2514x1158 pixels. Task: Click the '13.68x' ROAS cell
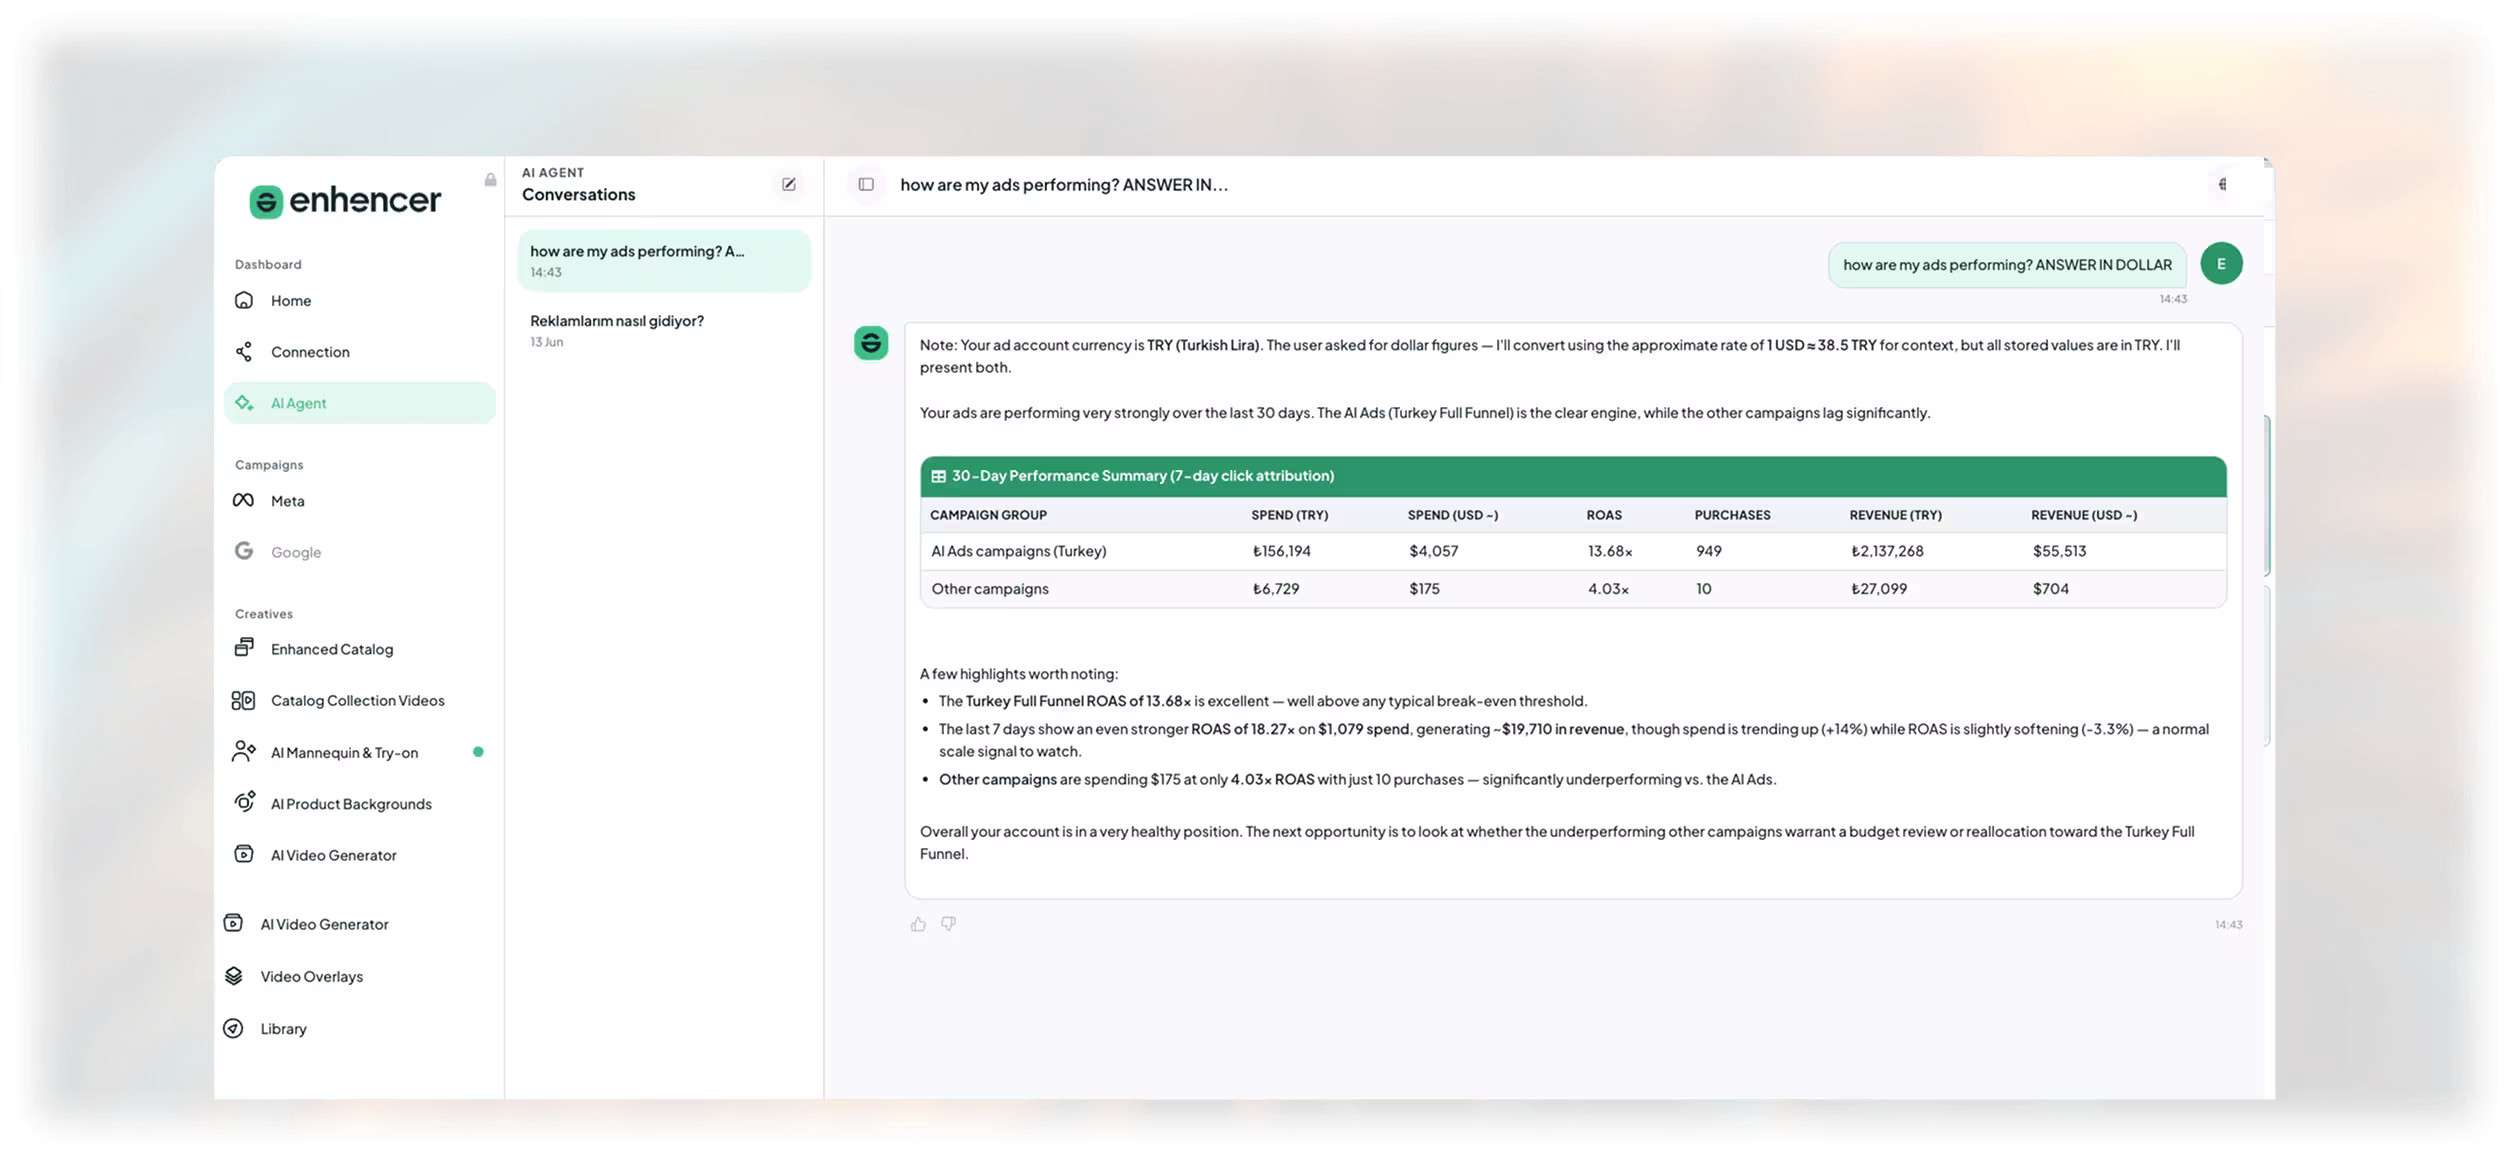click(x=1610, y=551)
